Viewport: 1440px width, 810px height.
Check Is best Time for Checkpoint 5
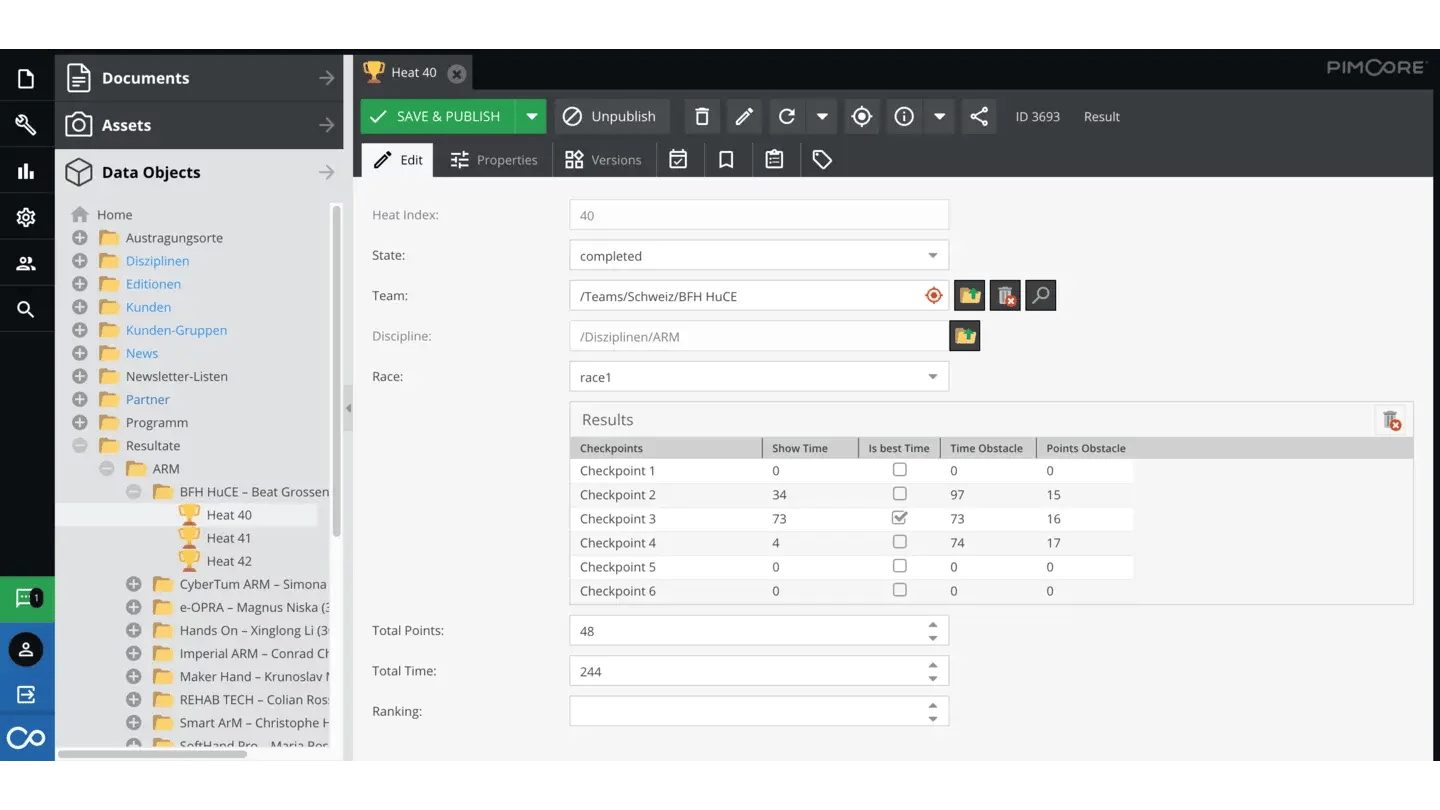(899, 566)
